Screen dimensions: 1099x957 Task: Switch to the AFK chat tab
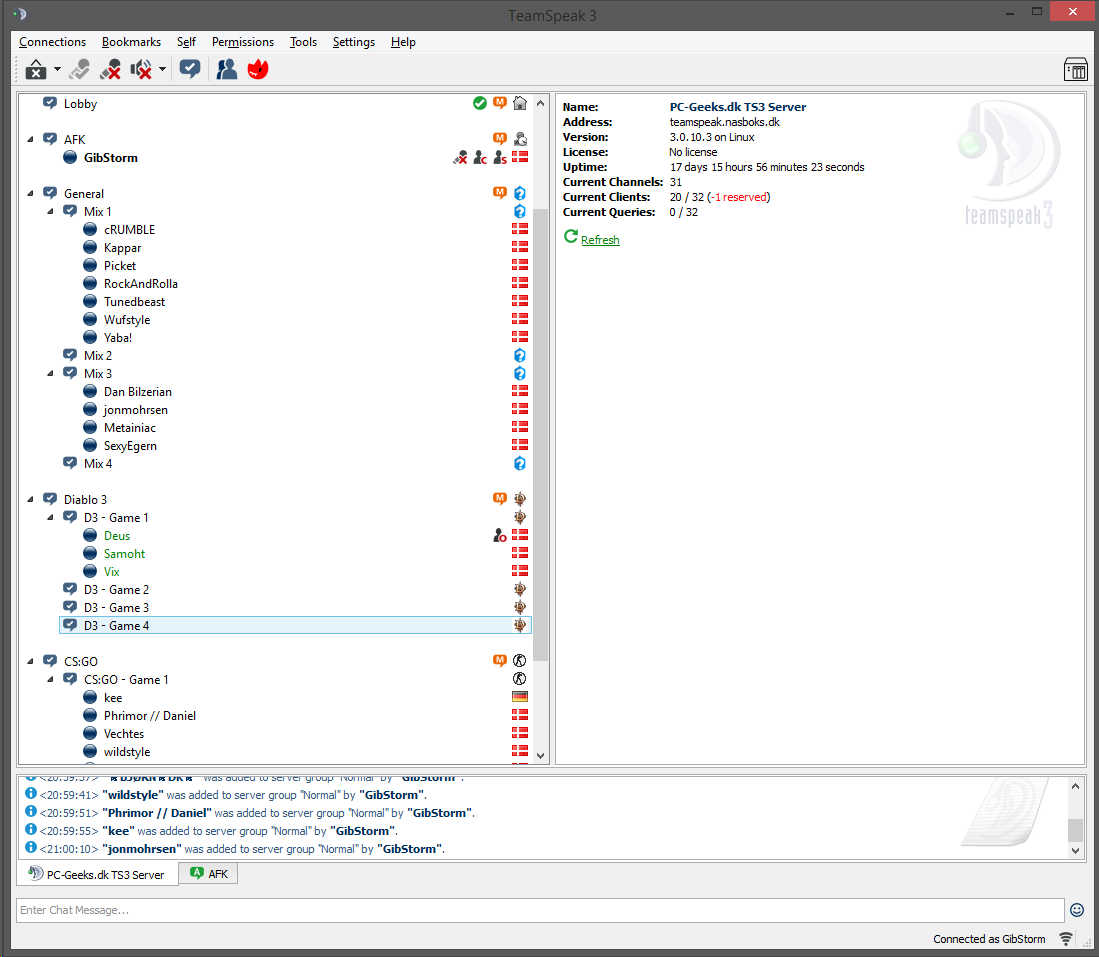209,874
